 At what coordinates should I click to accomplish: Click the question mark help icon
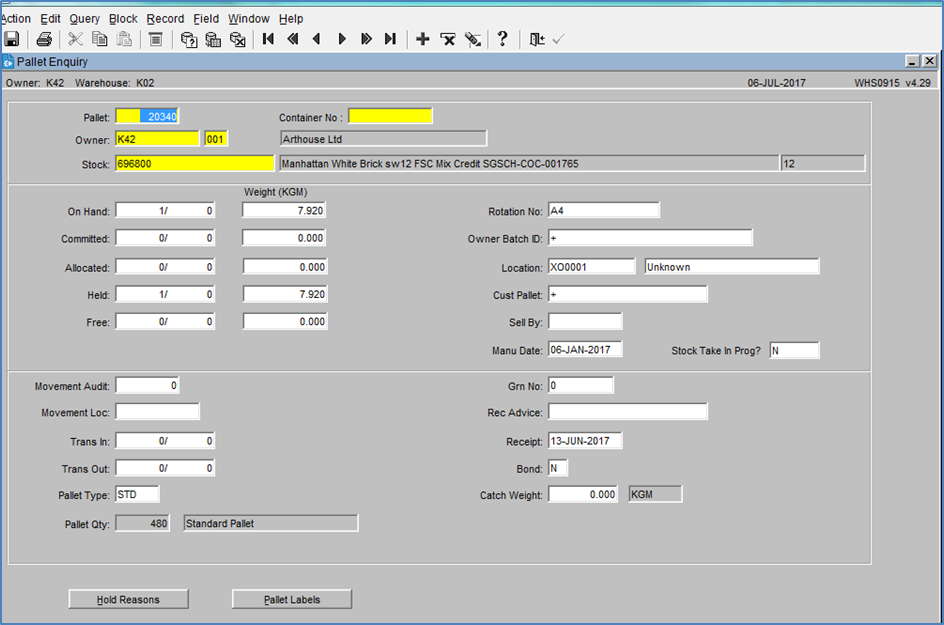502,39
